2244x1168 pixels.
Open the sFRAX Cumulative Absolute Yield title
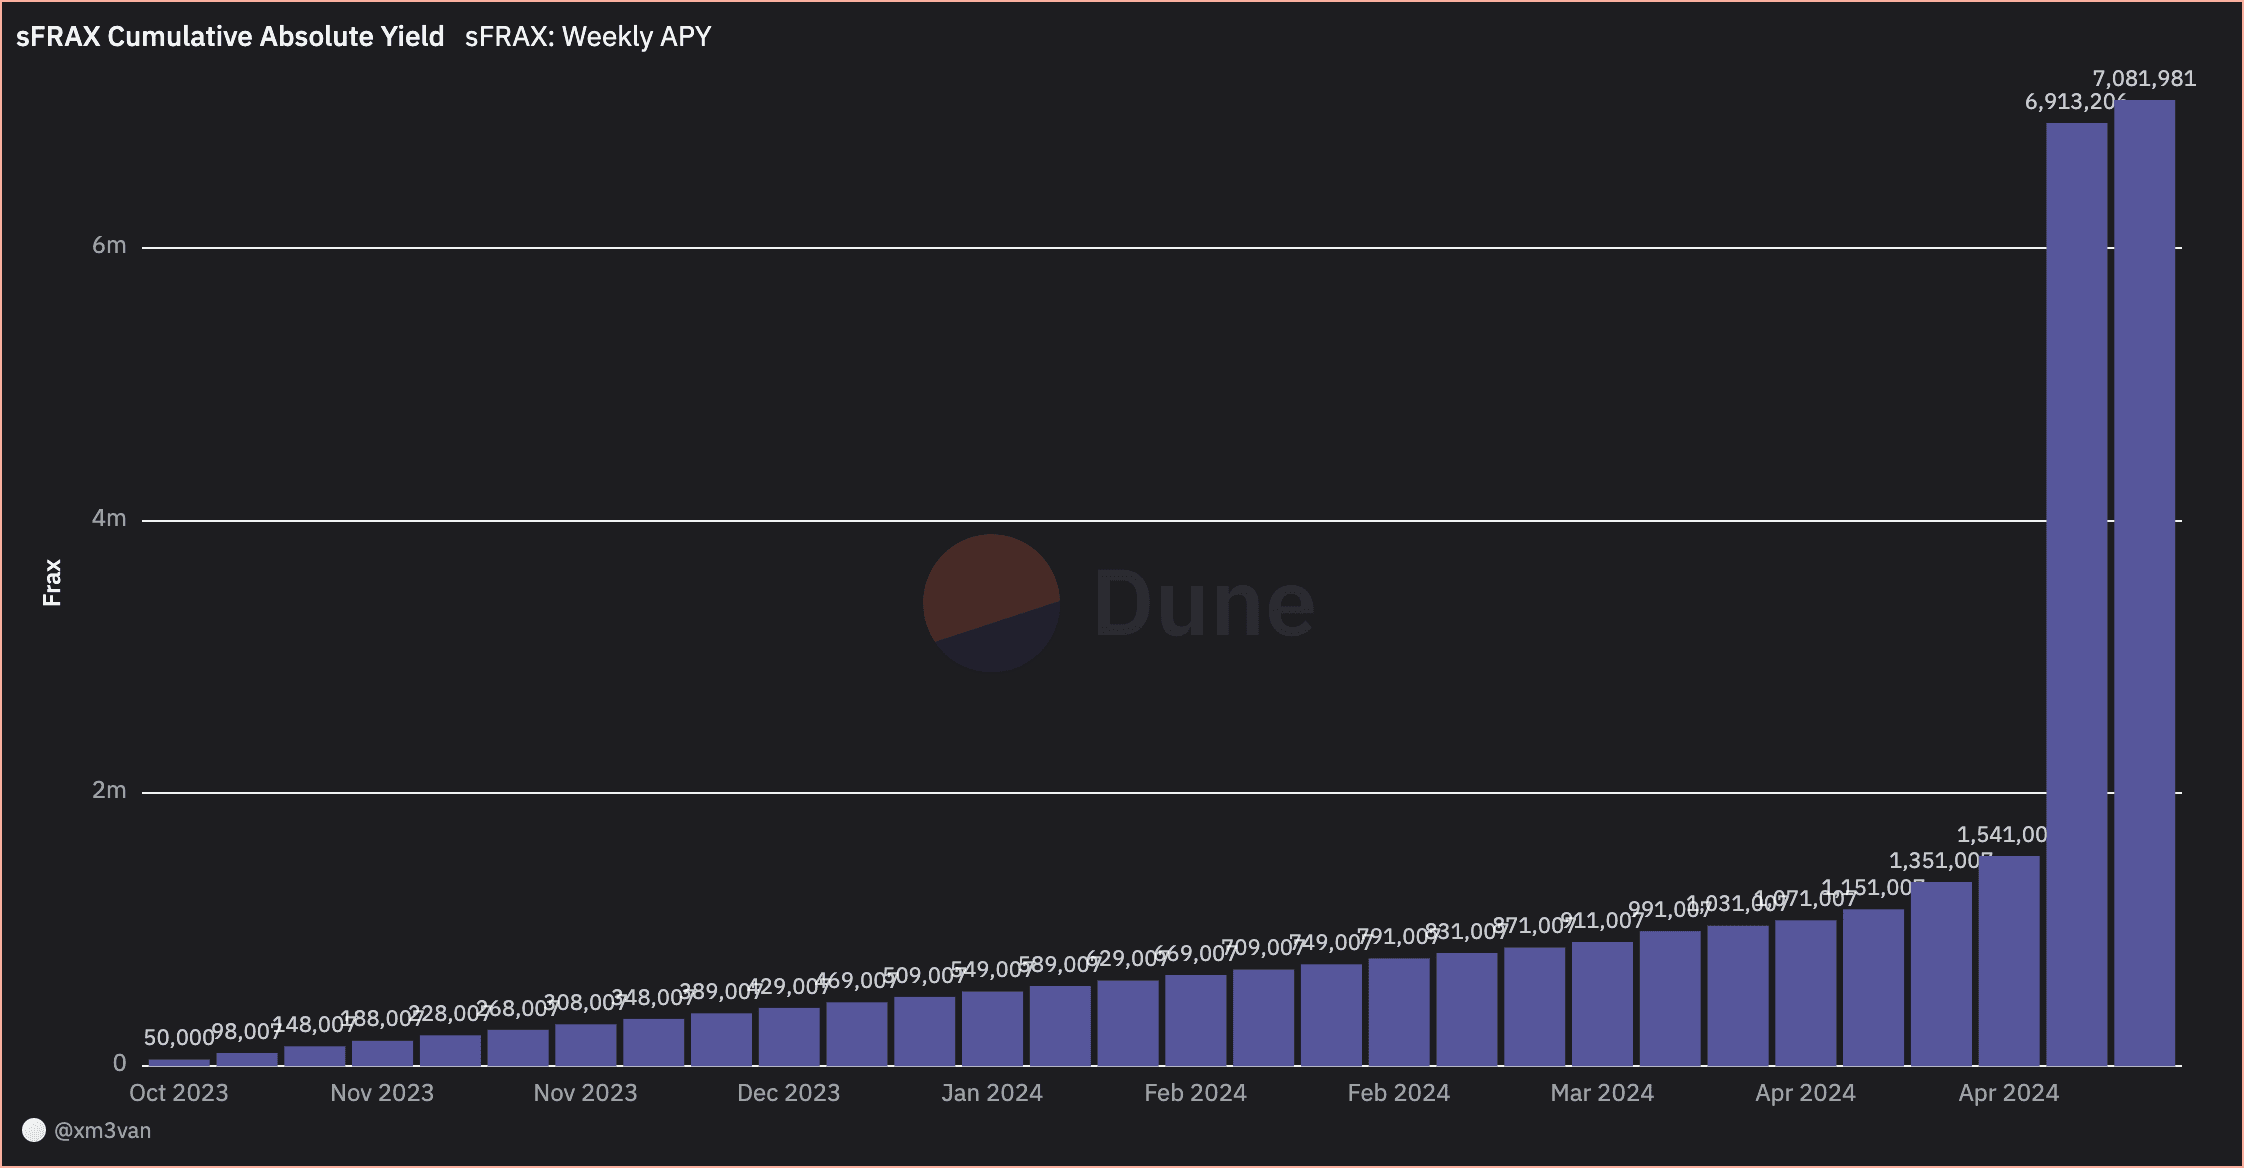coord(230,37)
